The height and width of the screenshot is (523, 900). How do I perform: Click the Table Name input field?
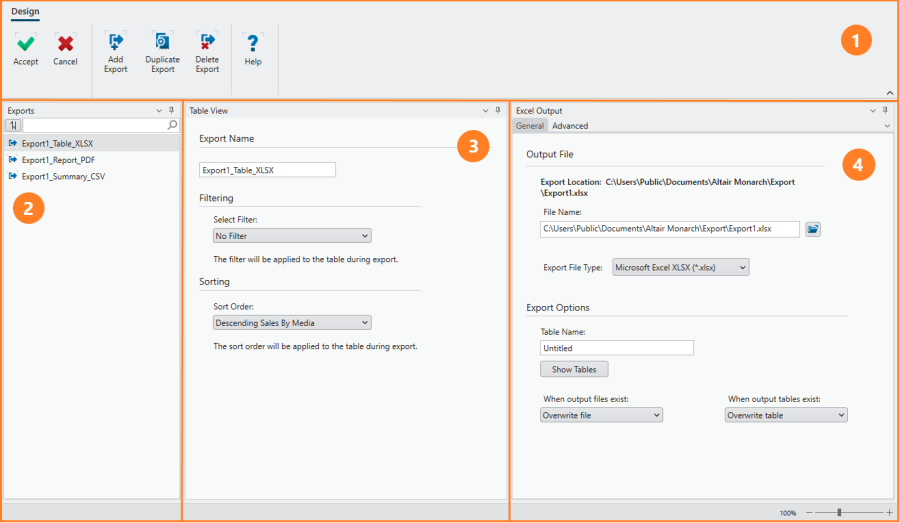pyautogui.click(x=616, y=348)
